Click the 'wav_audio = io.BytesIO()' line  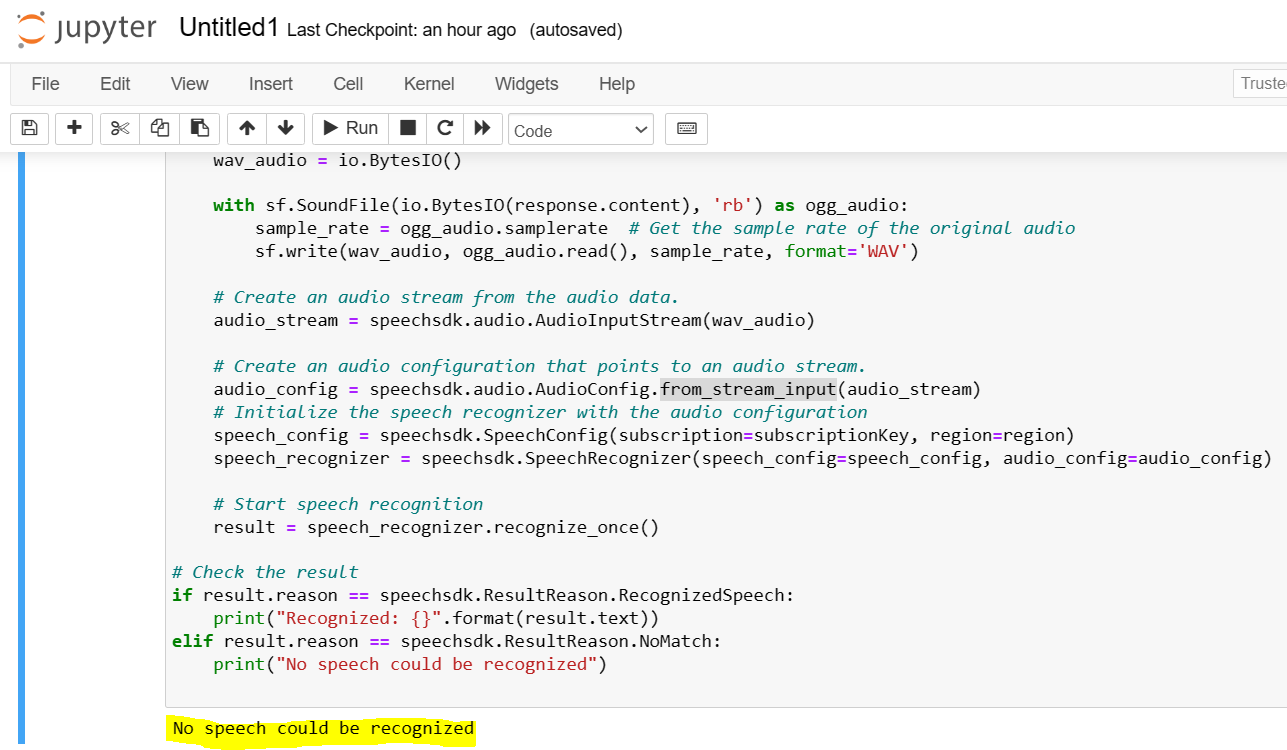[x=338, y=160]
